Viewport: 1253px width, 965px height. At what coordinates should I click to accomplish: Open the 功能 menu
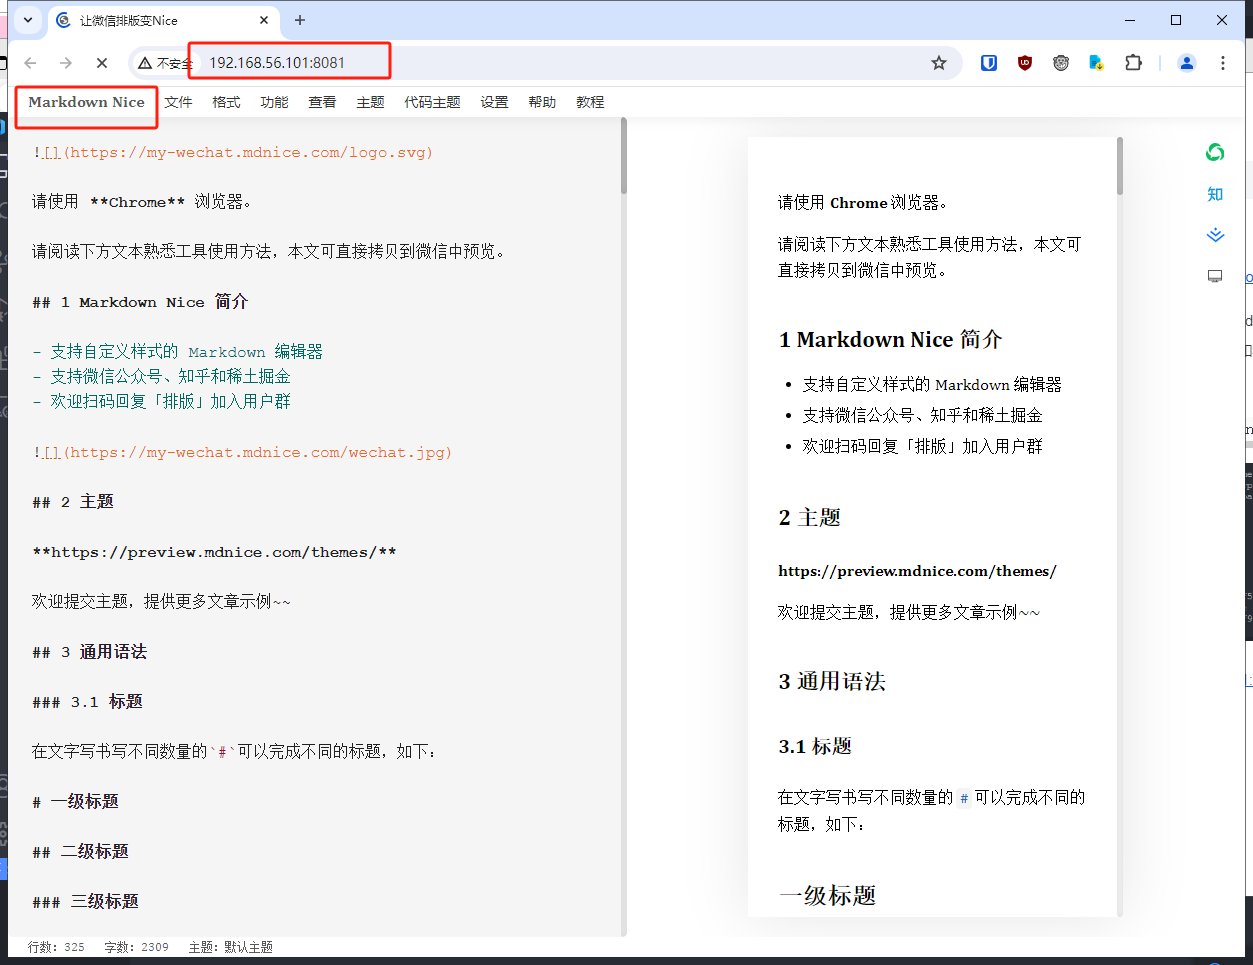coord(275,102)
